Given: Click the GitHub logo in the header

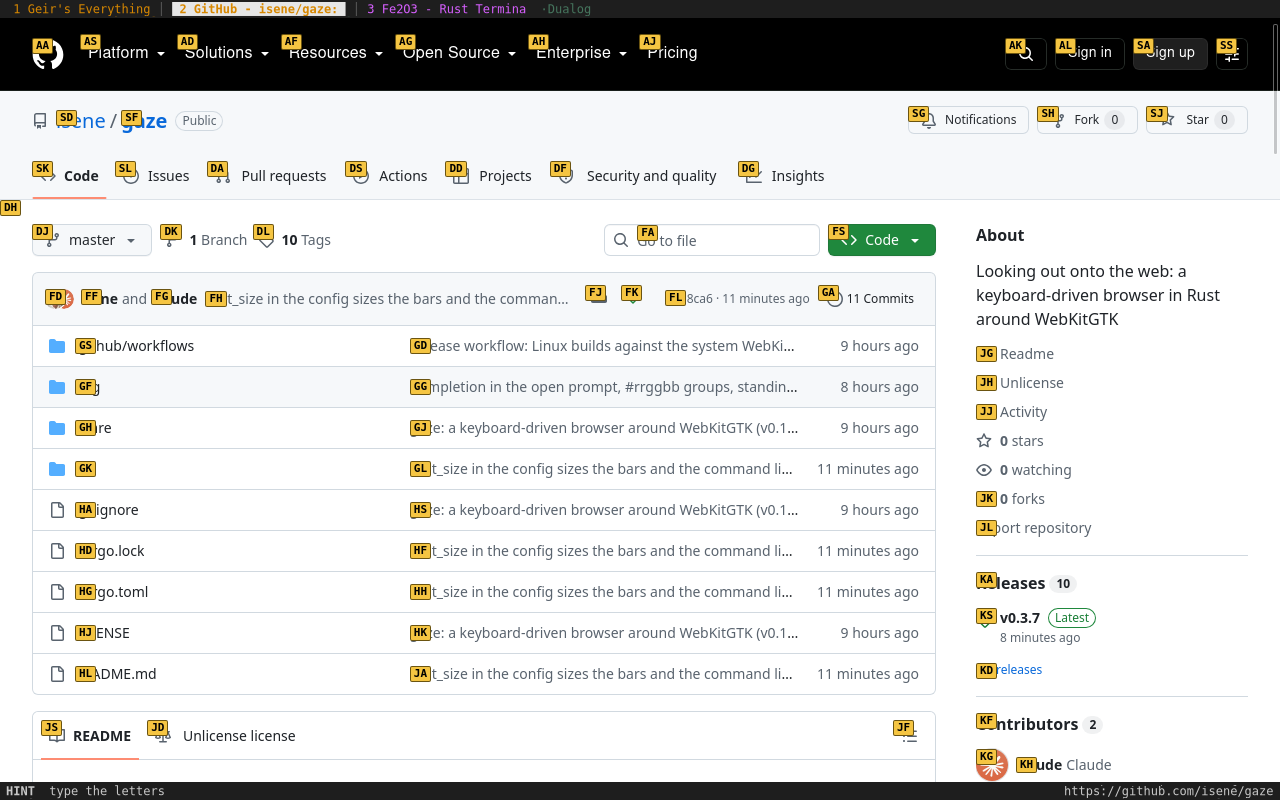Looking at the screenshot, I should [48, 54].
